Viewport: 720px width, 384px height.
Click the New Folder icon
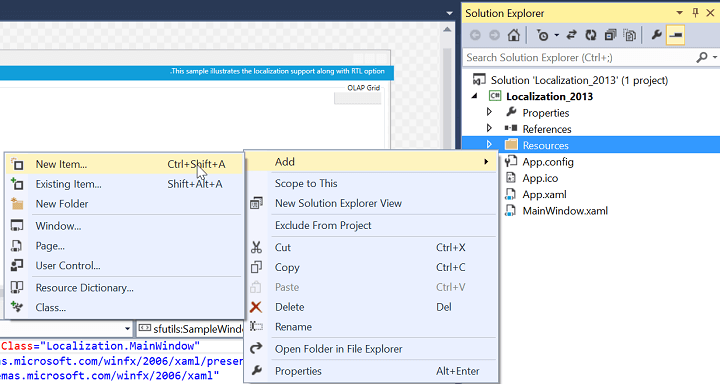click(17, 203)
